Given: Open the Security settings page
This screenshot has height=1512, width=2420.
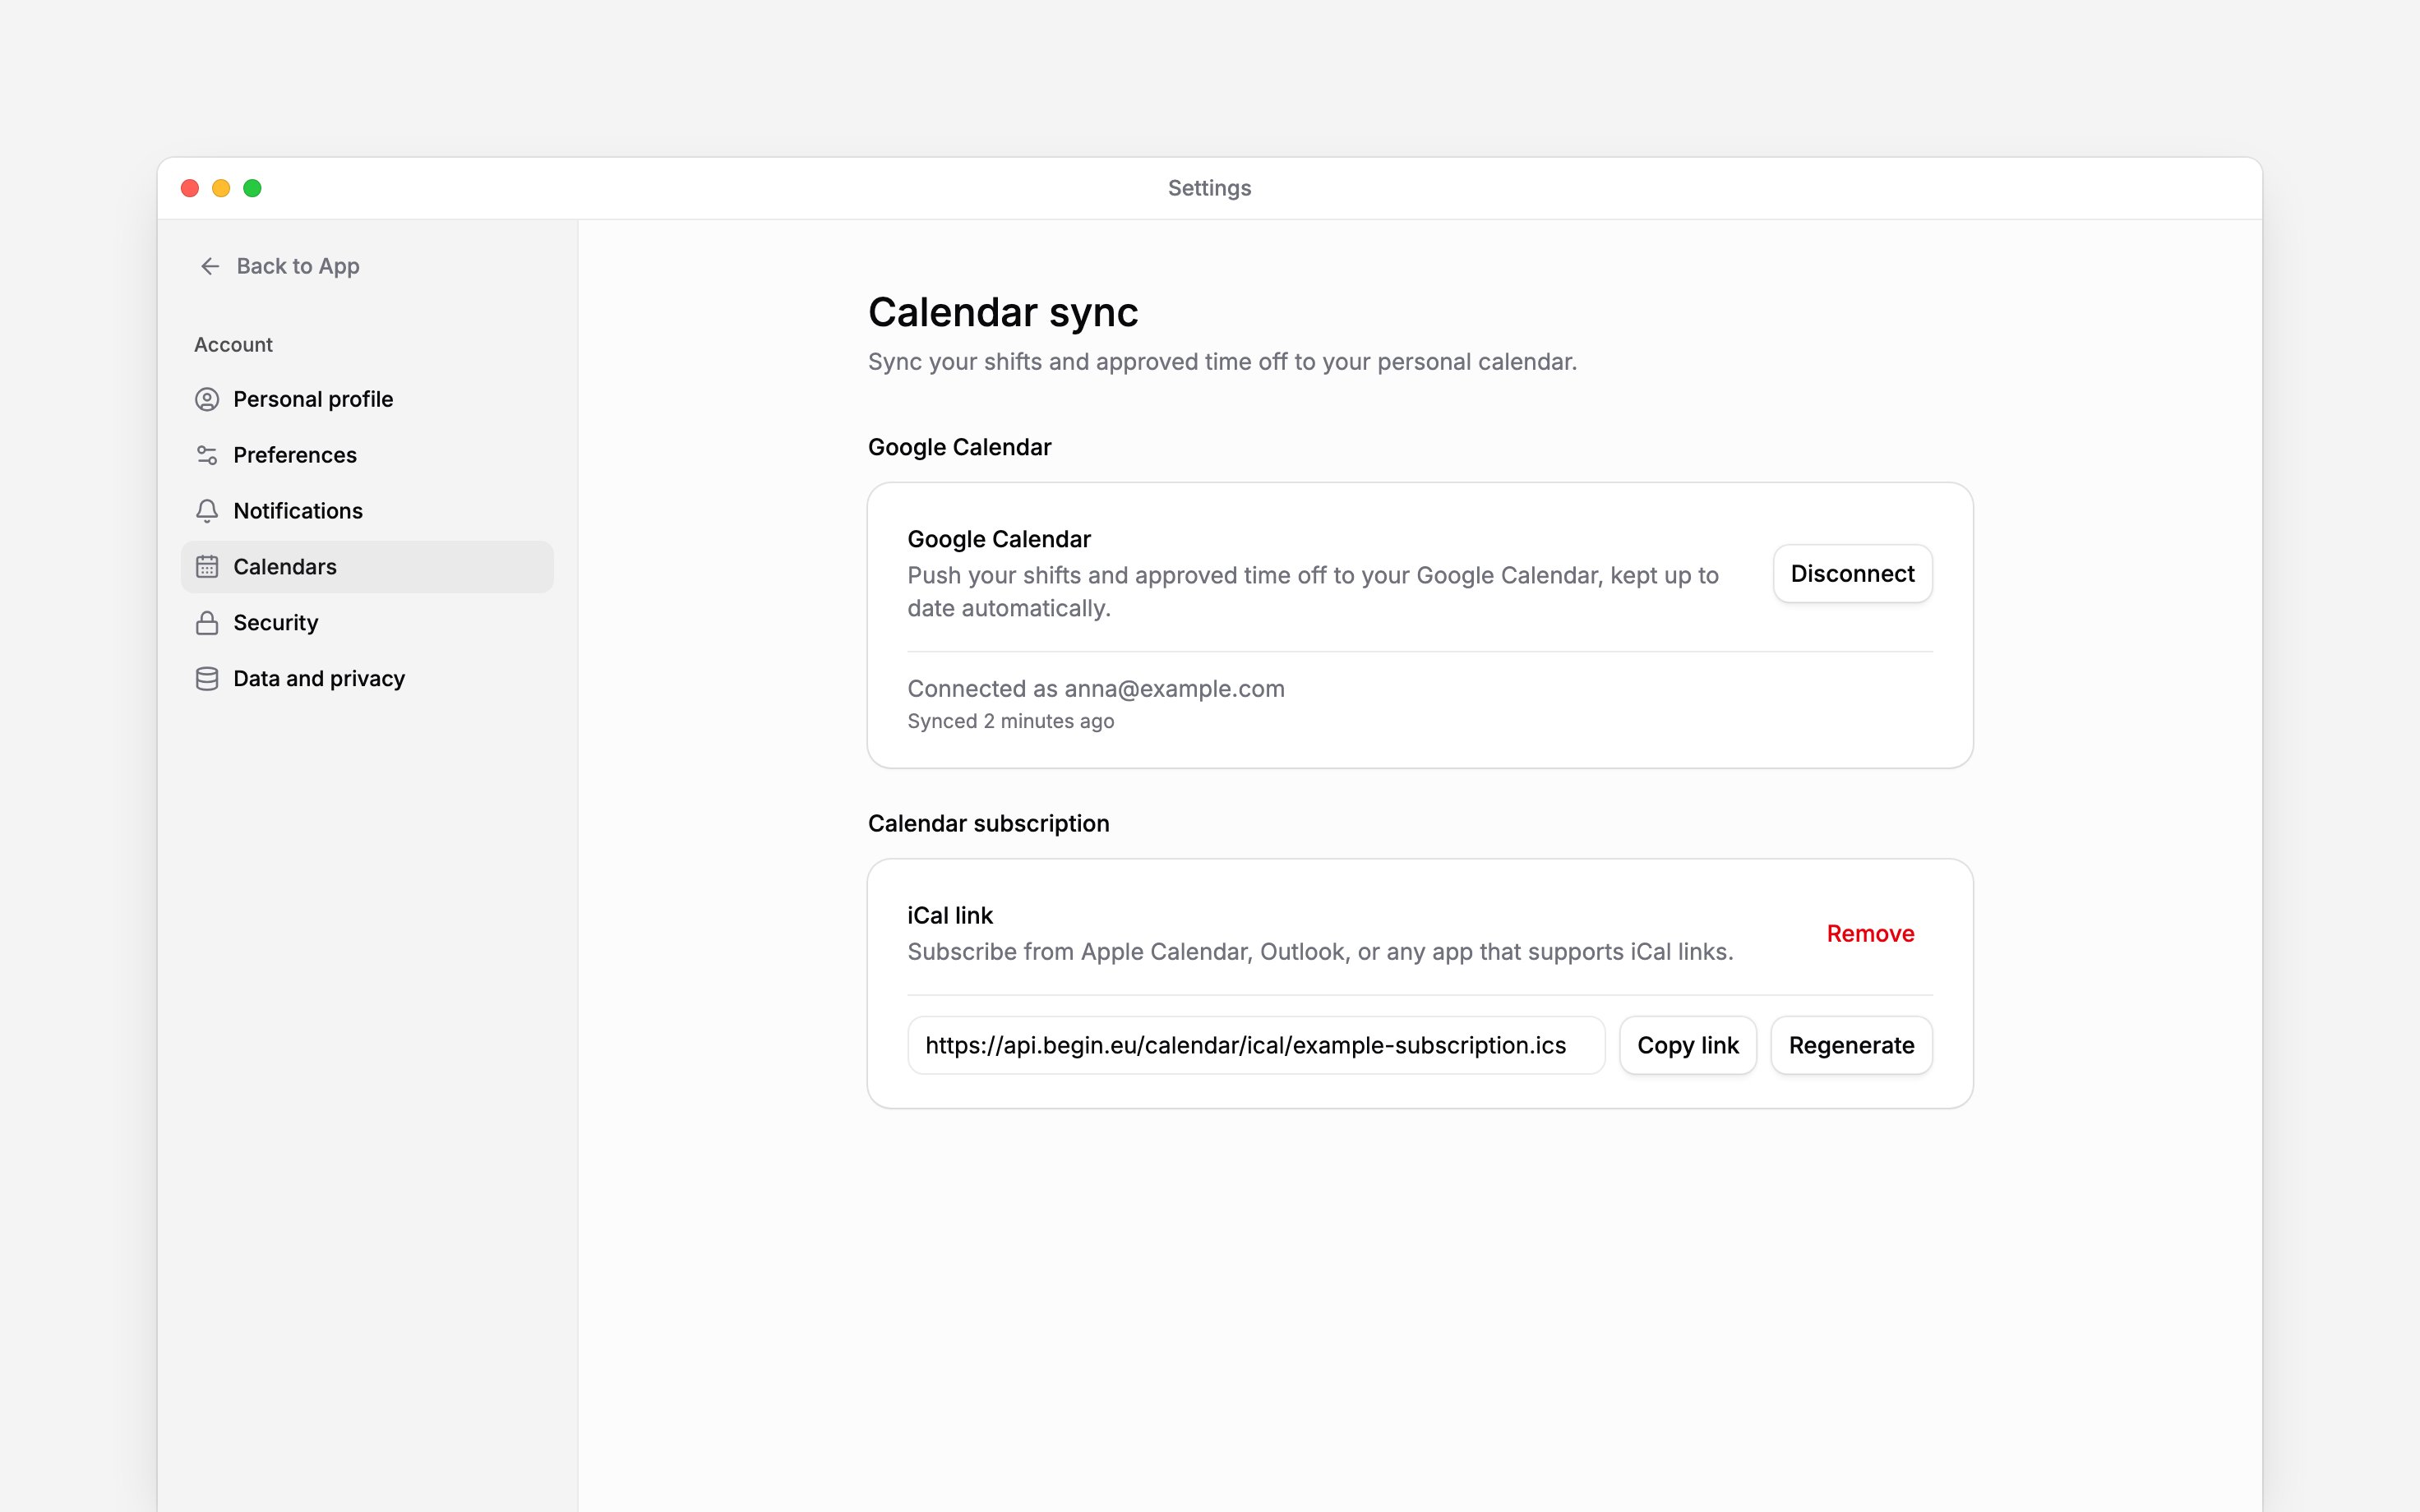Looking at the screenshot, I should [367, 623].
